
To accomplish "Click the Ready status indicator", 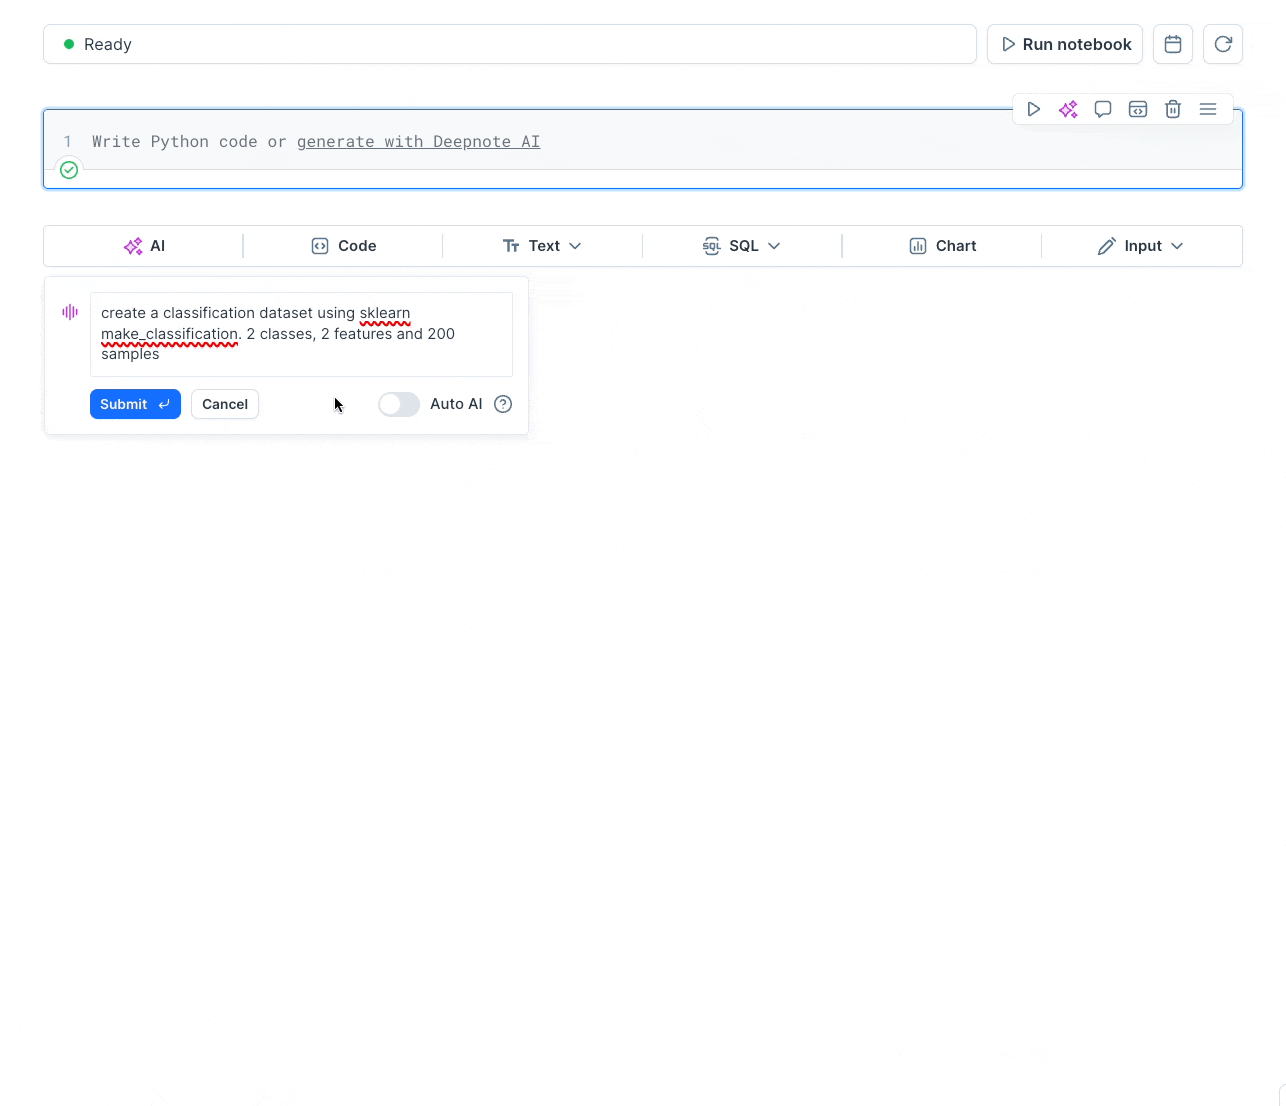I will point(96,44).
